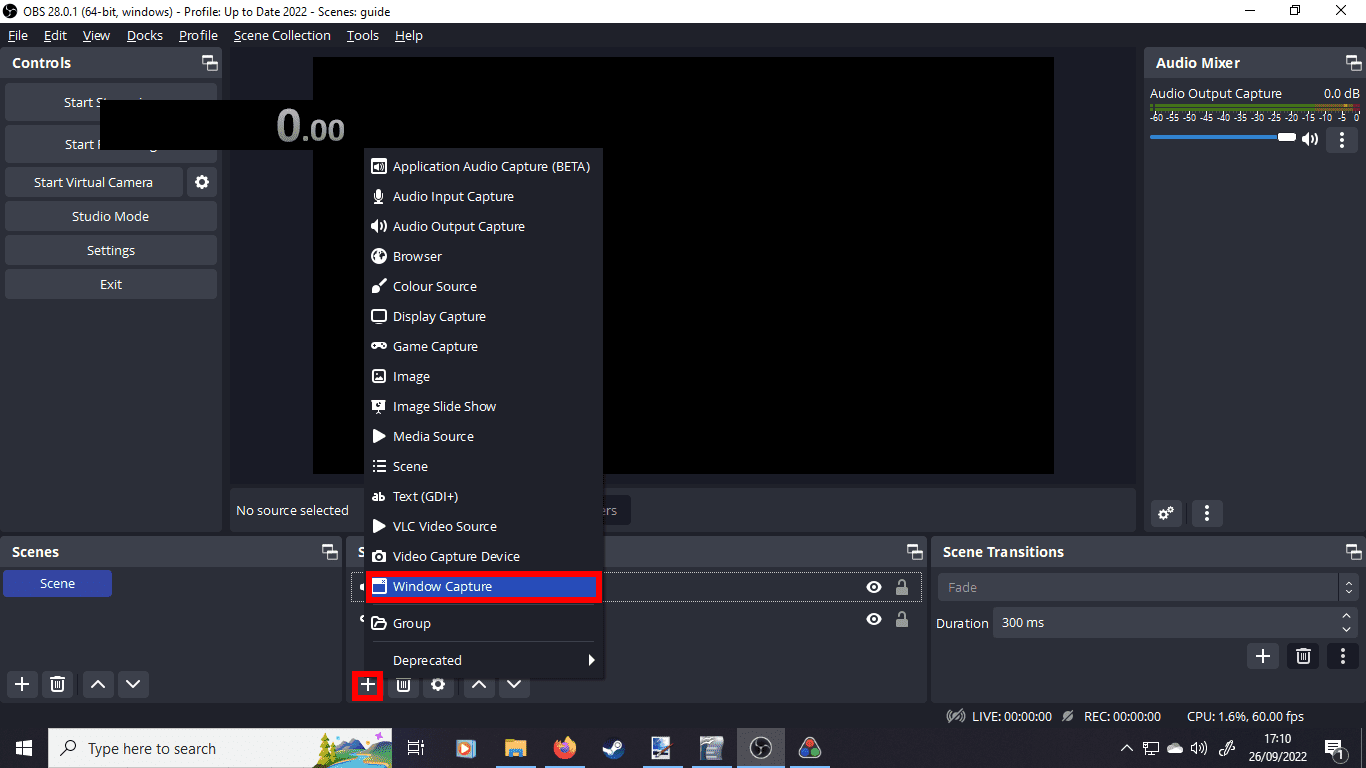The image size is (1366, 768).
Task: Pop out the Controls dock
Action: click(x=209, y=63)
